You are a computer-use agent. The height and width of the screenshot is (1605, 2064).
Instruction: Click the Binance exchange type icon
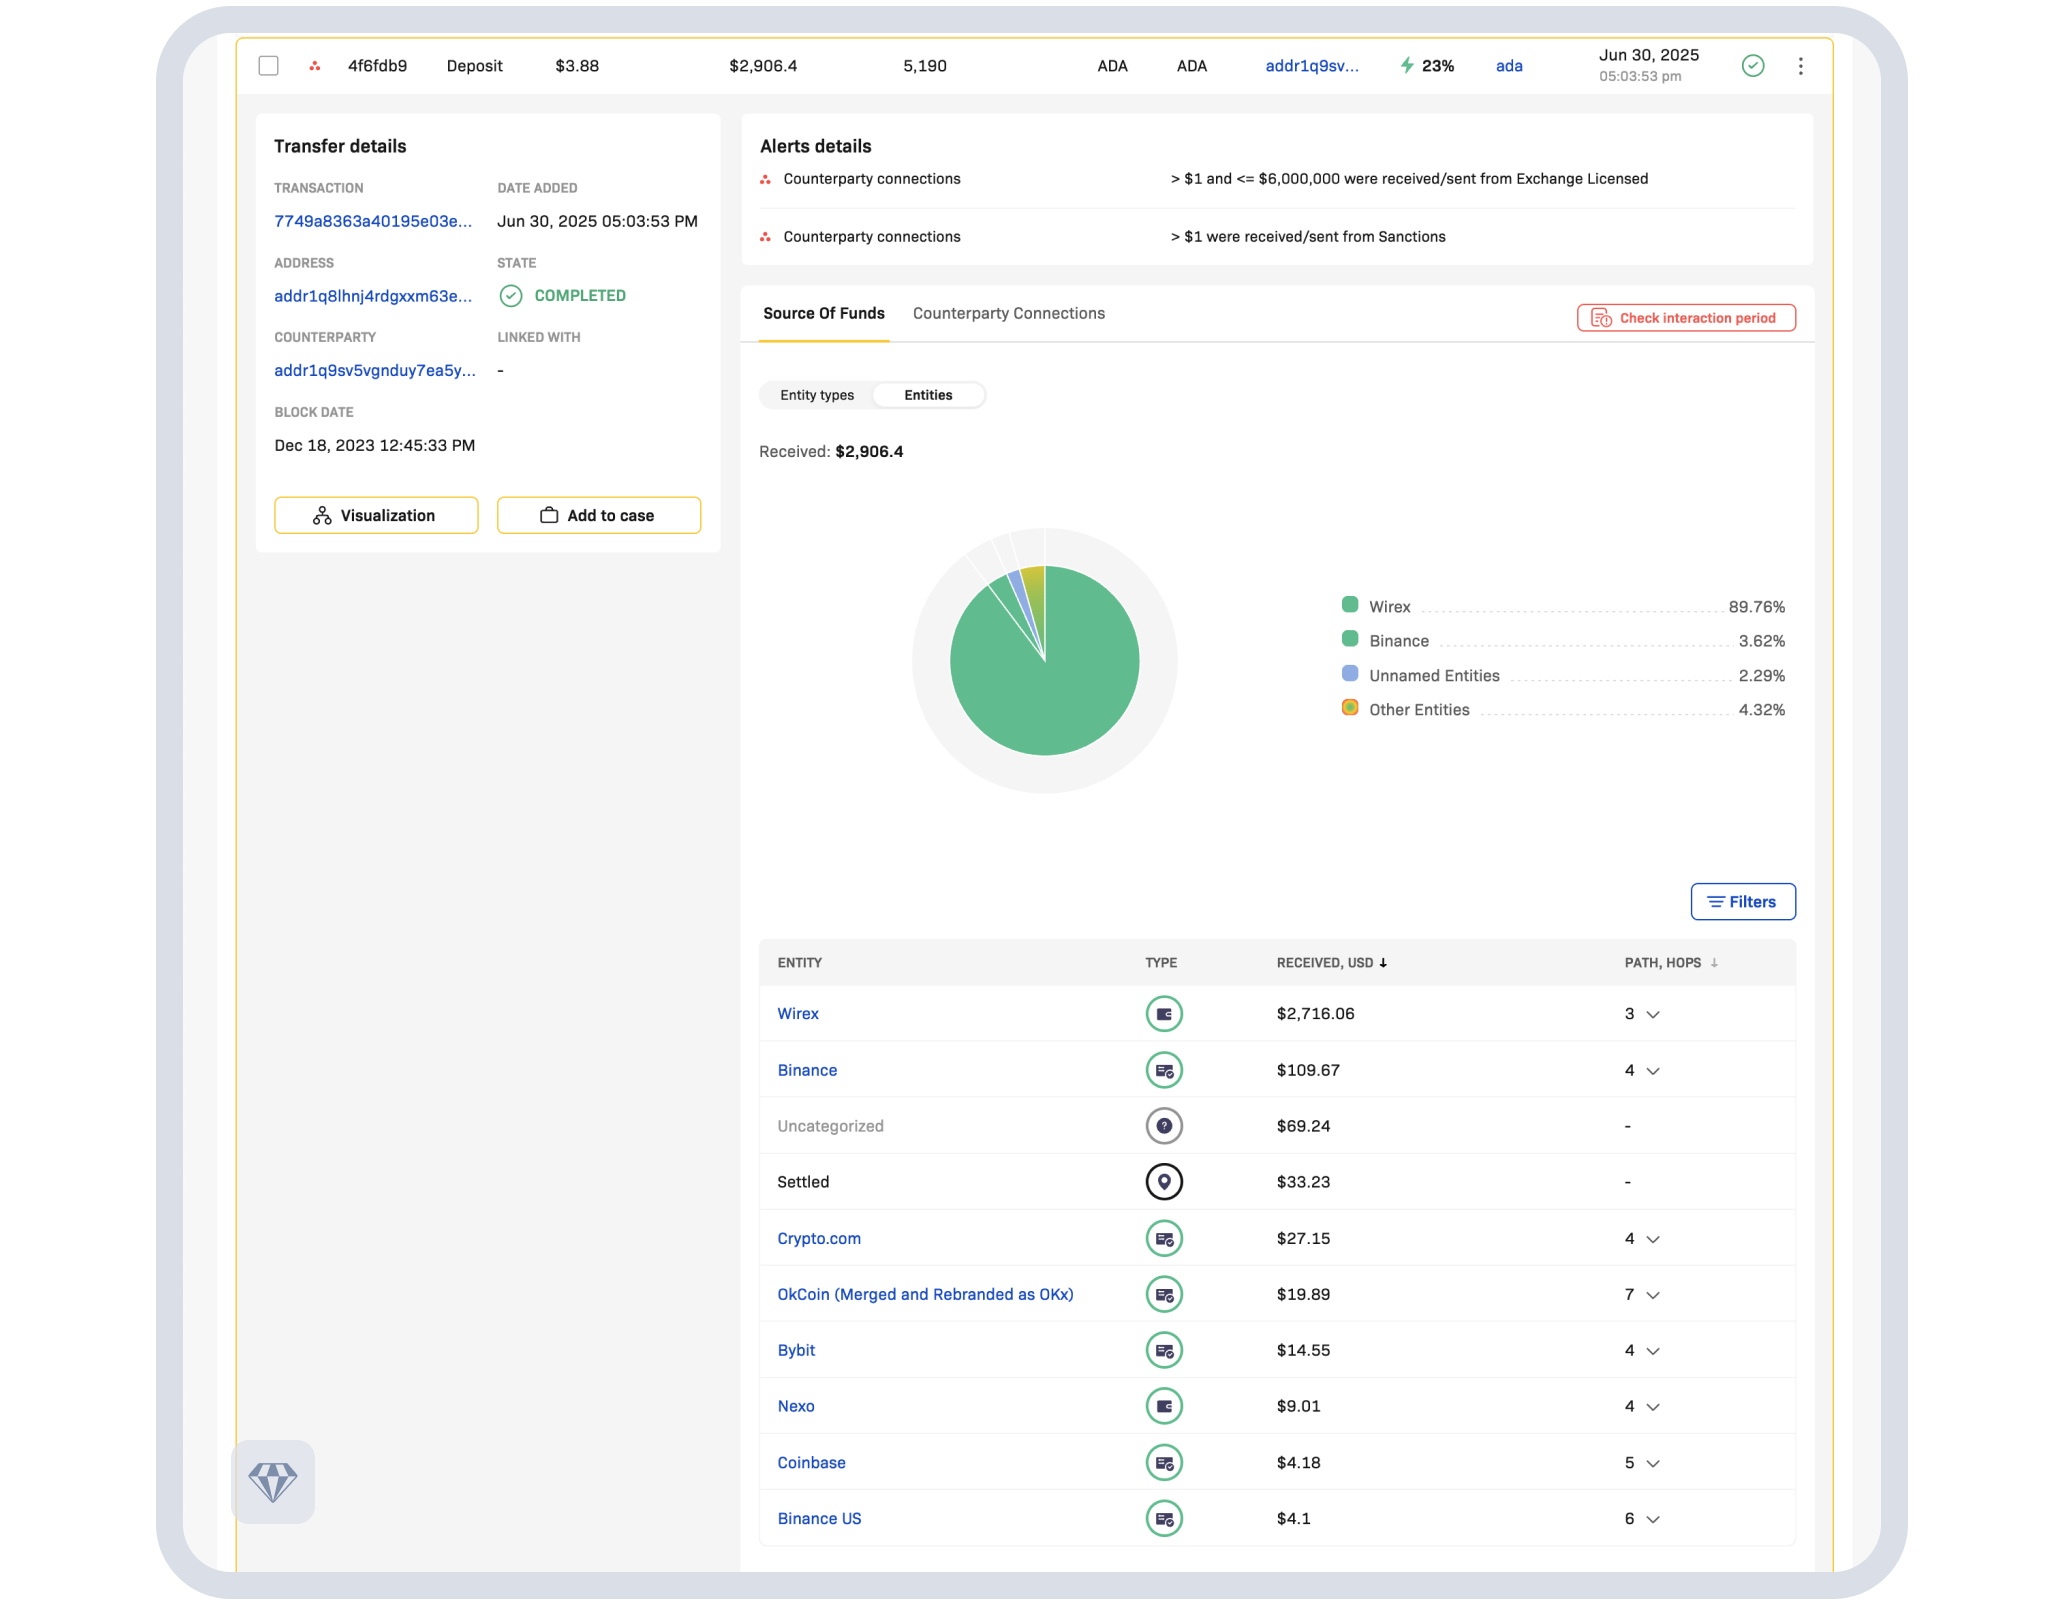(x=1163, y=1069)
